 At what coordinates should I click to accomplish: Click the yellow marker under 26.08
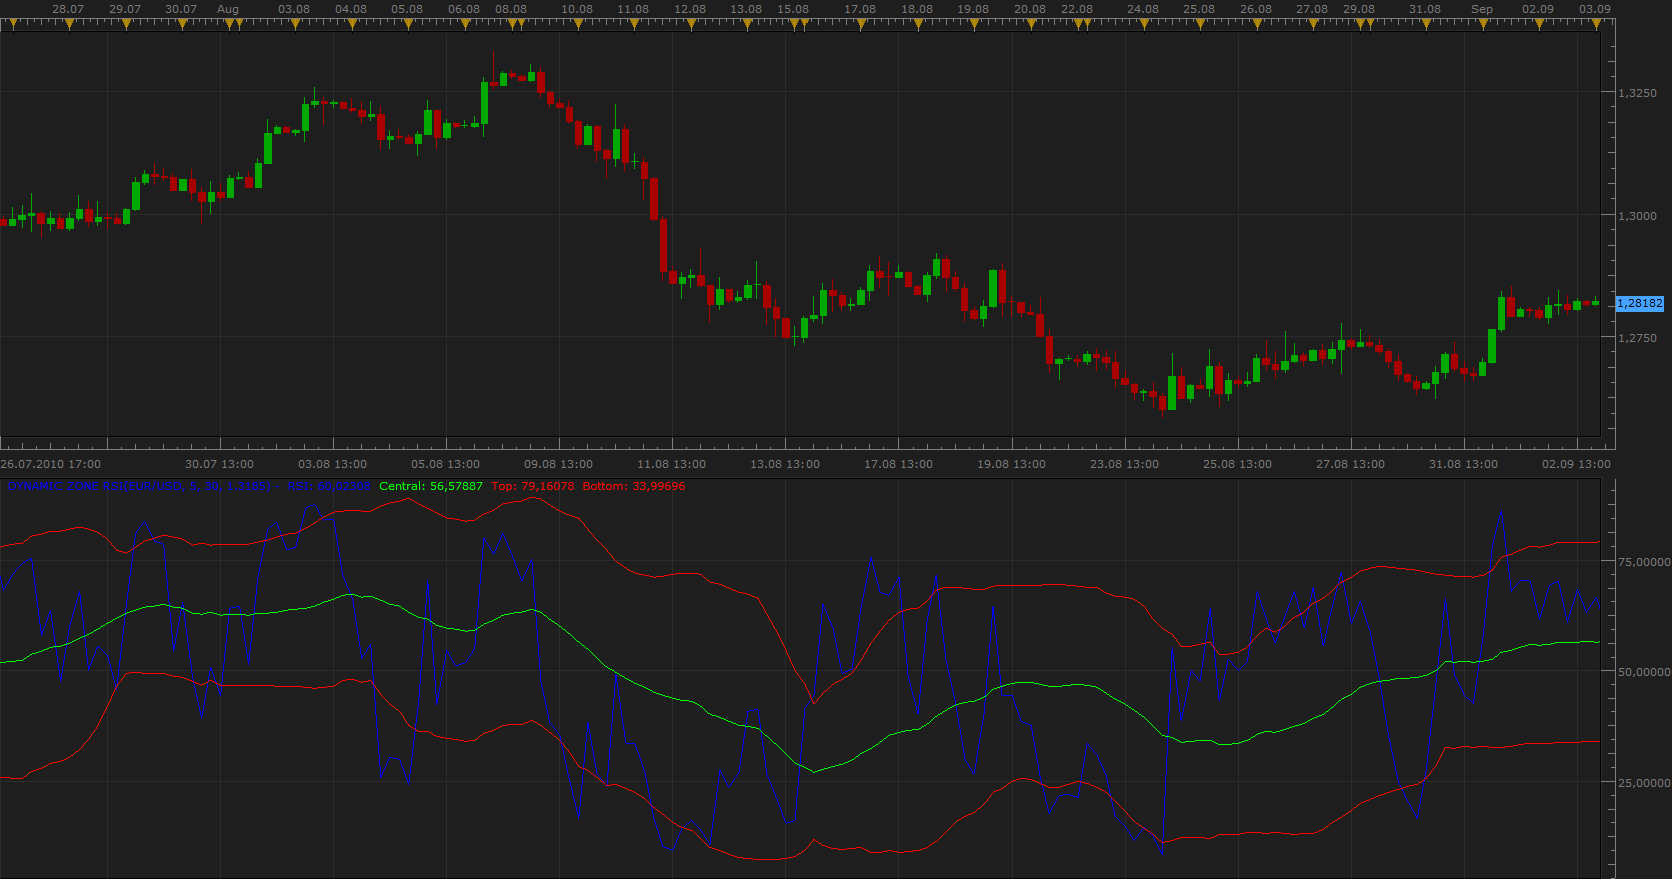click(1257, 24)
